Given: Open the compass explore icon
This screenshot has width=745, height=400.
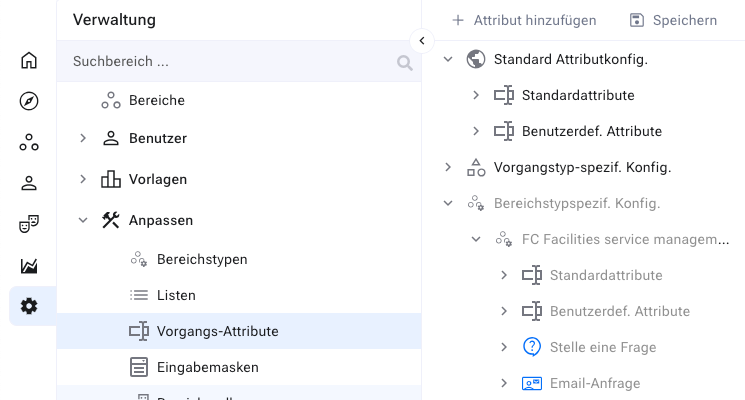Looking at the screenshot, I should click(x=29, y=101).
